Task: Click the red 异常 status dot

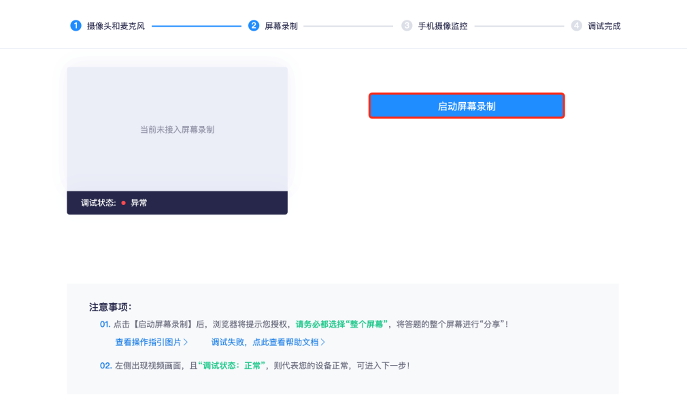Action: pyautogui.click(x=123, y=203)
